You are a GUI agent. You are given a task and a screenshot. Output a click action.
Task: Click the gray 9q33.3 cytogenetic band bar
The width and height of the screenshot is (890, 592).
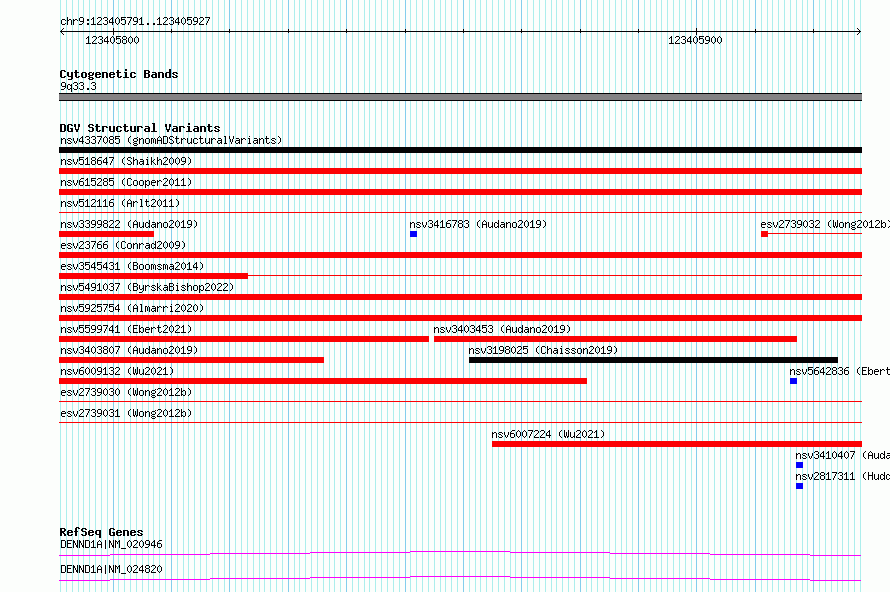coord(460,97)
